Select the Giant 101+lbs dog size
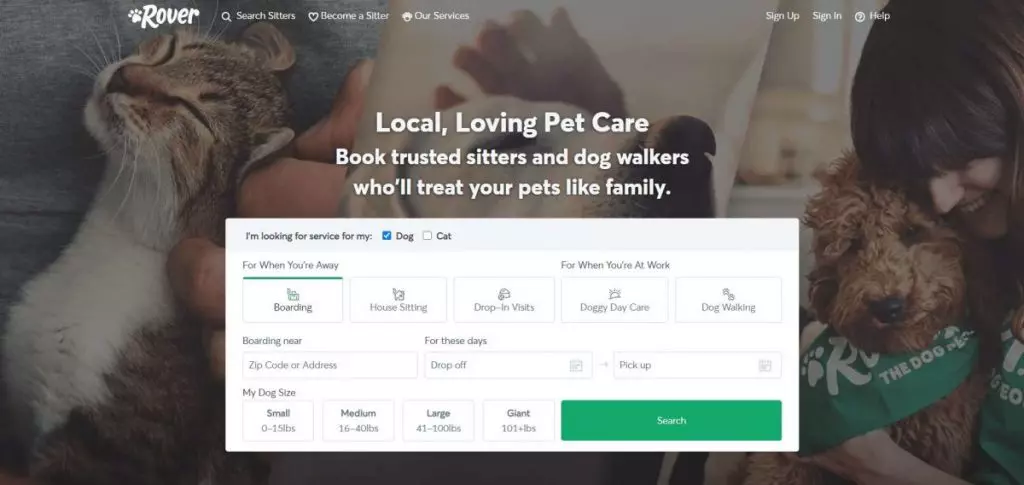Image resolution: width=1024 pixels, height=485 pixels. 519,420
